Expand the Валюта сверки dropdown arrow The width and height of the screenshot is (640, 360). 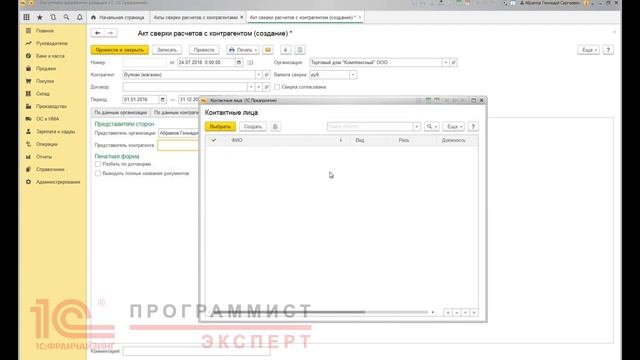(353, 75)
